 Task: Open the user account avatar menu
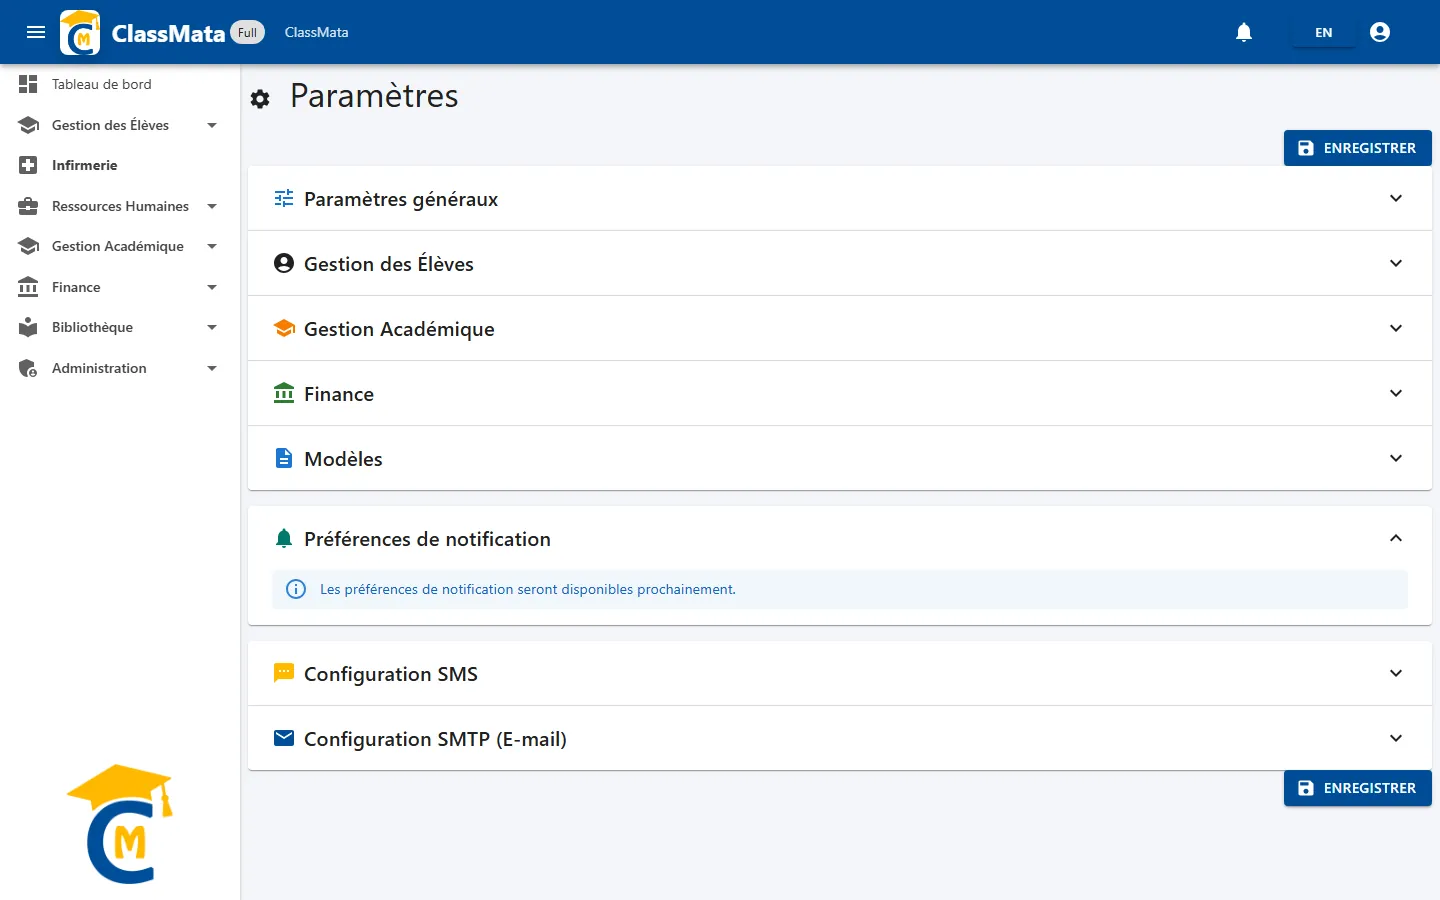[x=1380, y=32]
